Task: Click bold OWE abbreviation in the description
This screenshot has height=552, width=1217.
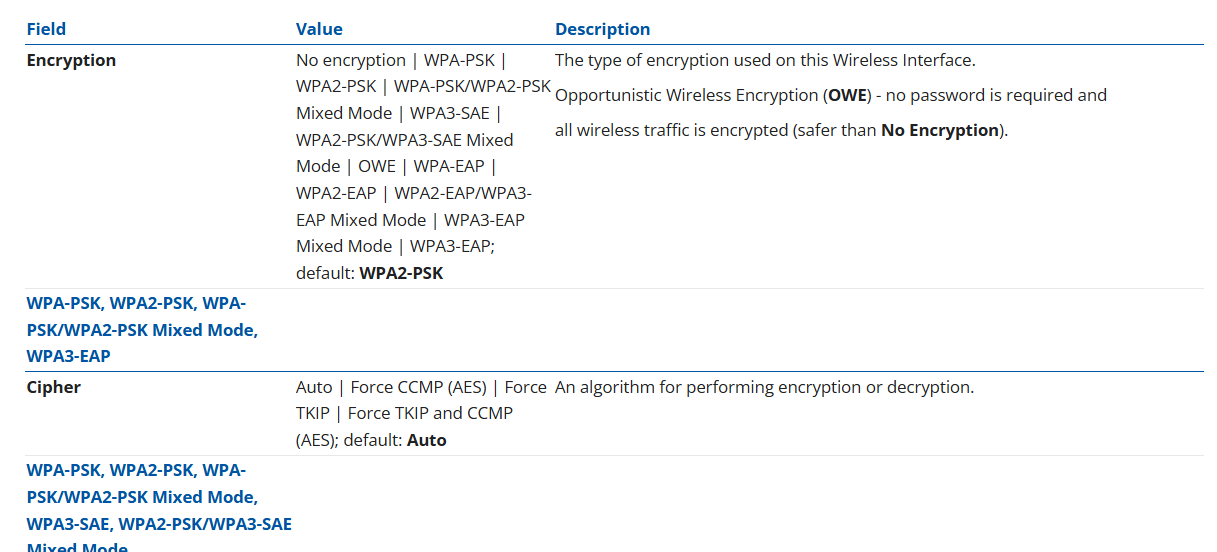Action: [846, 95]
